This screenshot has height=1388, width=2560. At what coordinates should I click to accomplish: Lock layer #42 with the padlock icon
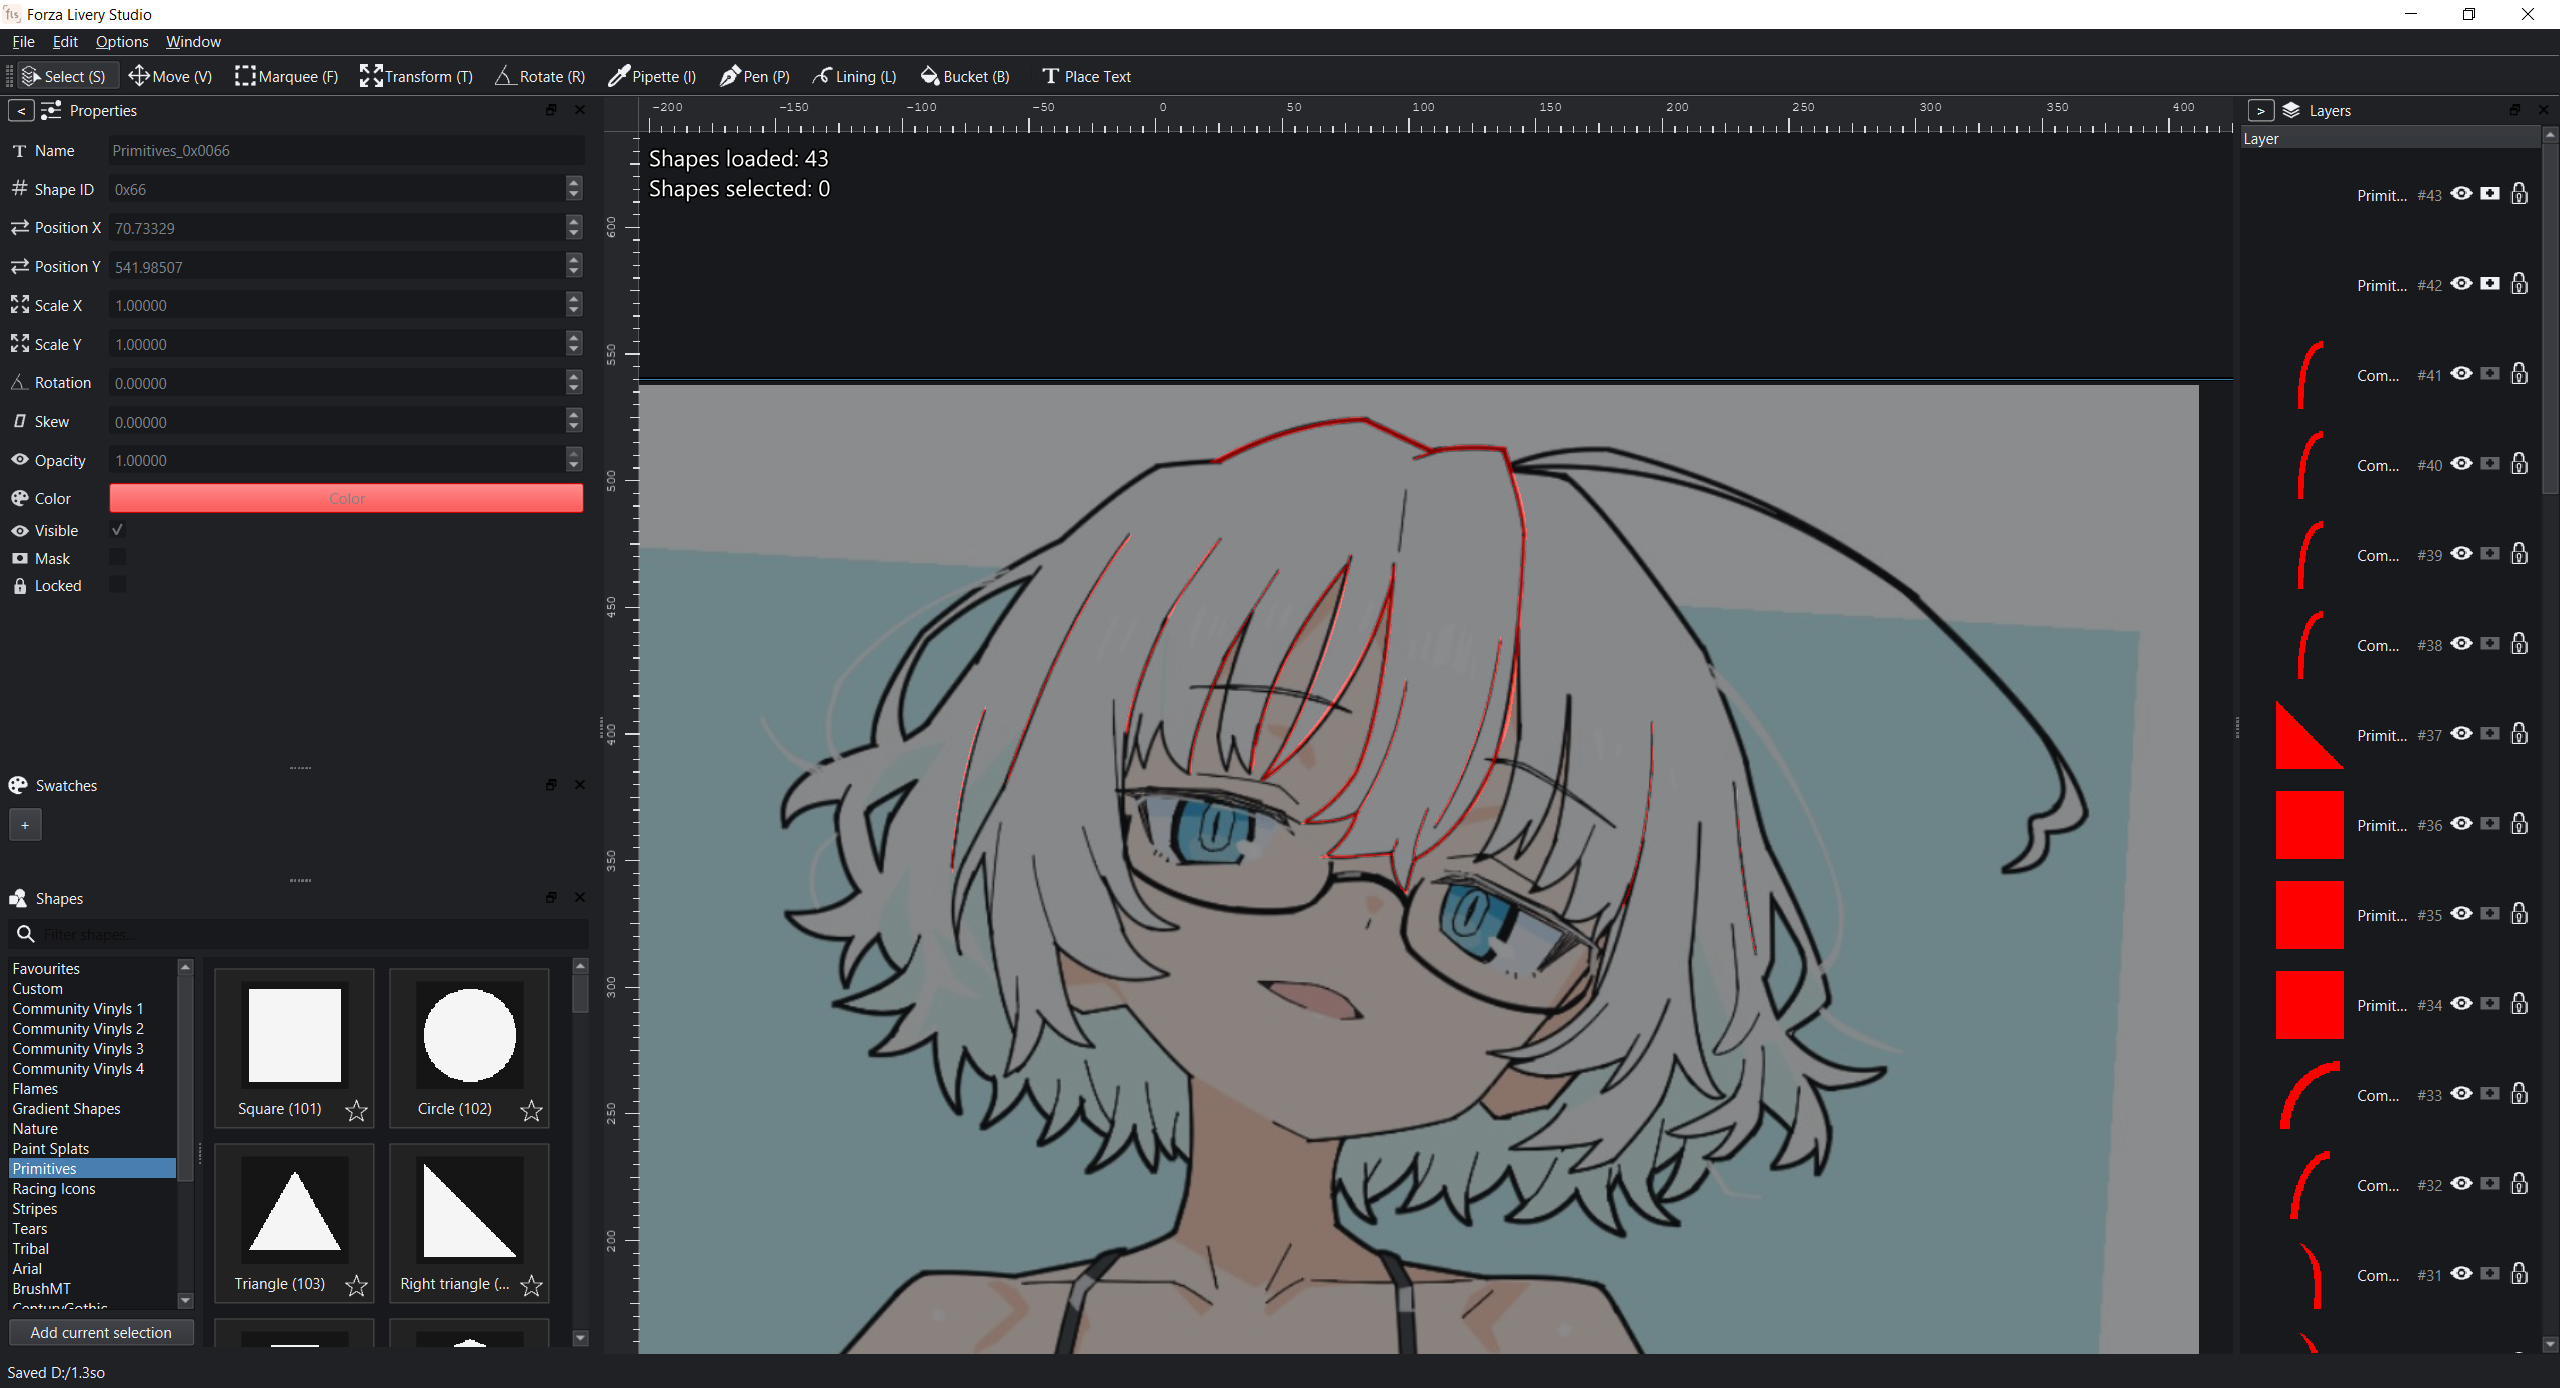point(2520,284)
